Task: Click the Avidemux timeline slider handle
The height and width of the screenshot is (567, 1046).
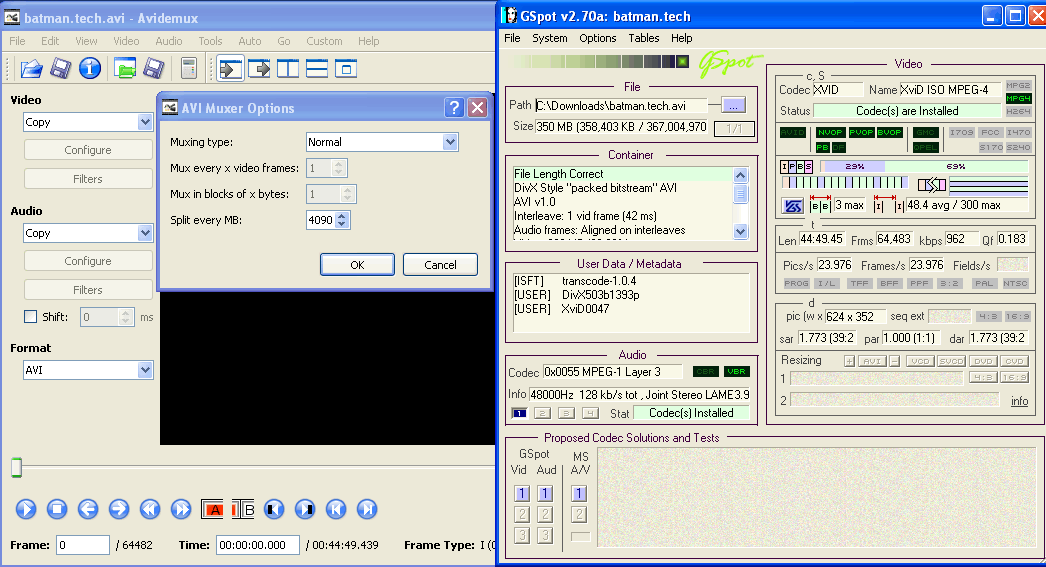Action: point(17,468)
